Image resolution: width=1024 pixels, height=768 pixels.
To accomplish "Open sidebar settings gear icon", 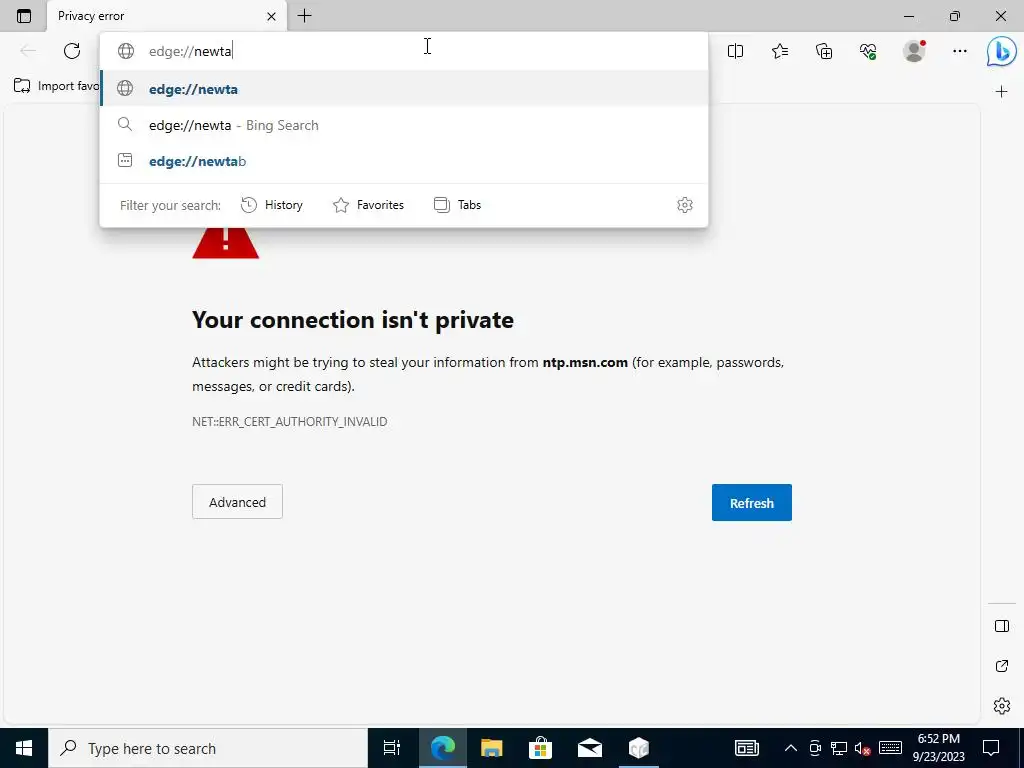I will (1002, 706).
